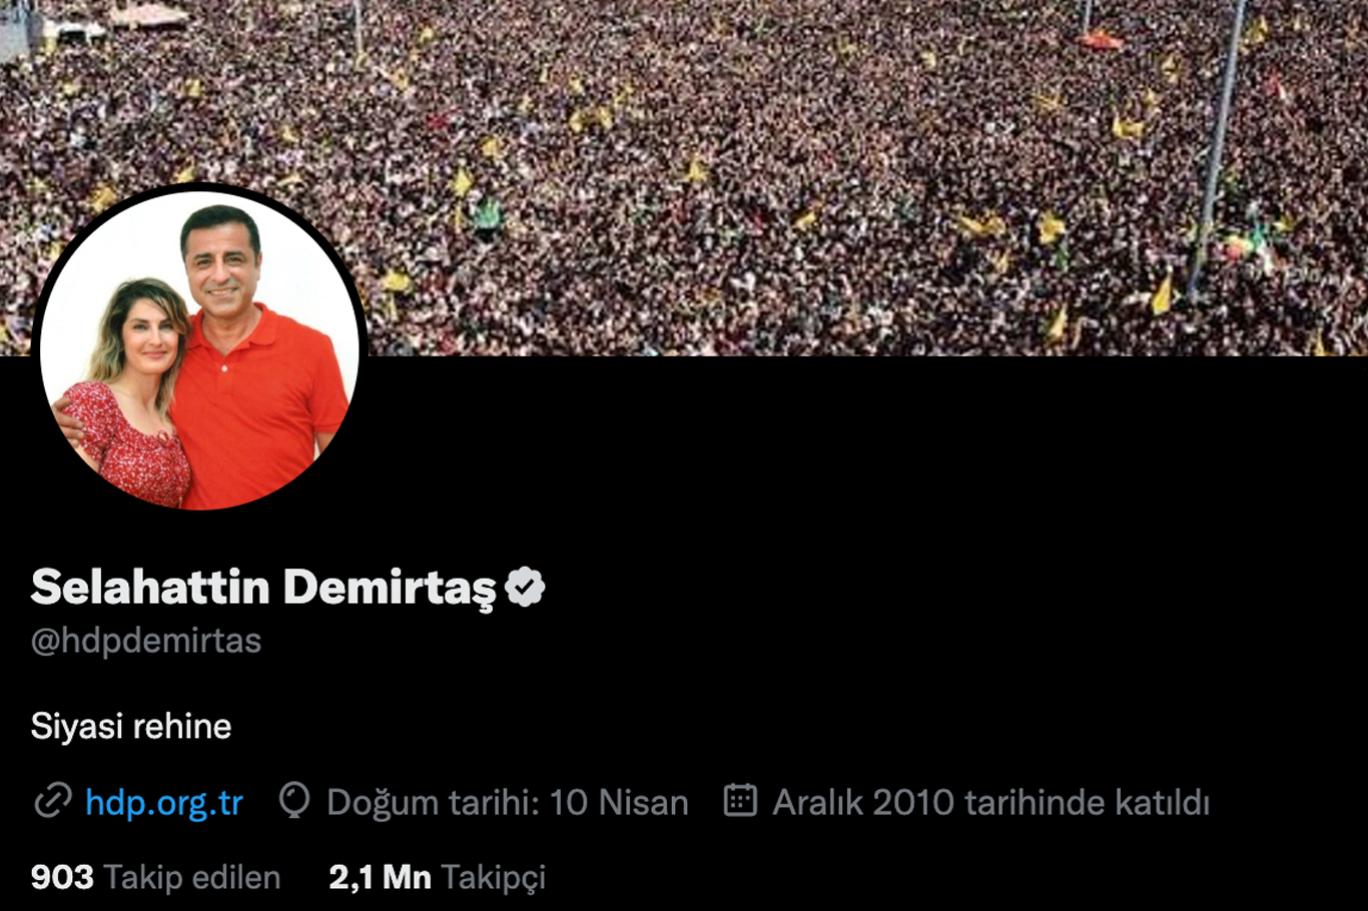Click the chain link icon before hdp.org.tr
Image resolution: width=1368 pixels, height=911 pixels.
coord(52,802)
